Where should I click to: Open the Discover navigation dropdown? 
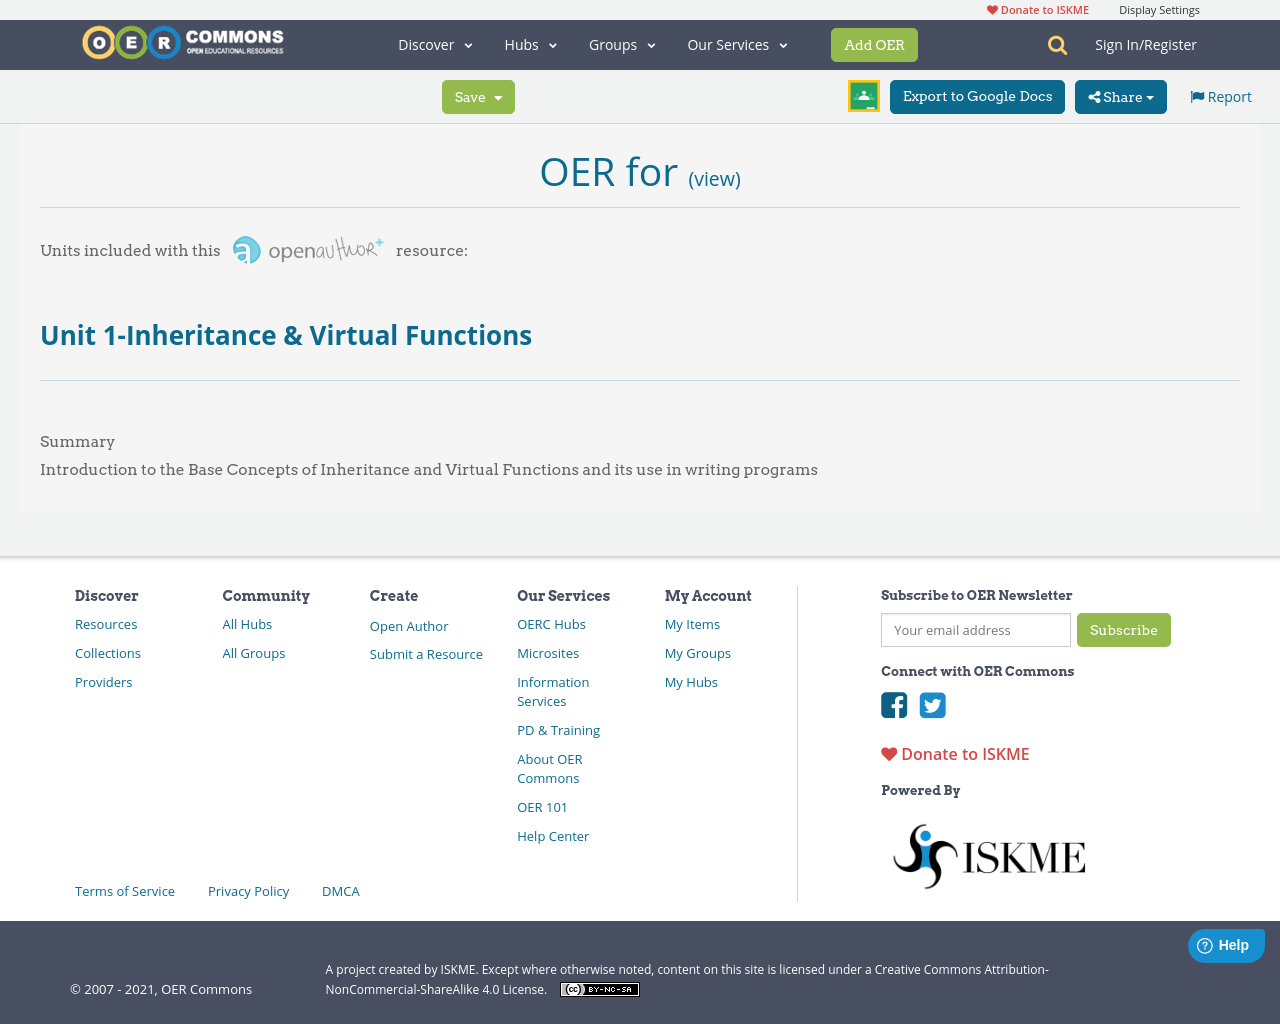(432, 44)
